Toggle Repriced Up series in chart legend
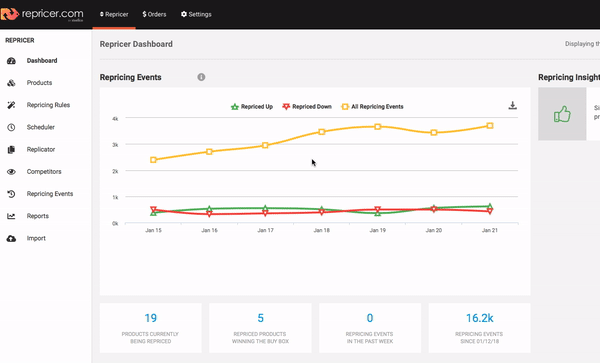This screenshot has height=363, width=600. tap(252, 107)
